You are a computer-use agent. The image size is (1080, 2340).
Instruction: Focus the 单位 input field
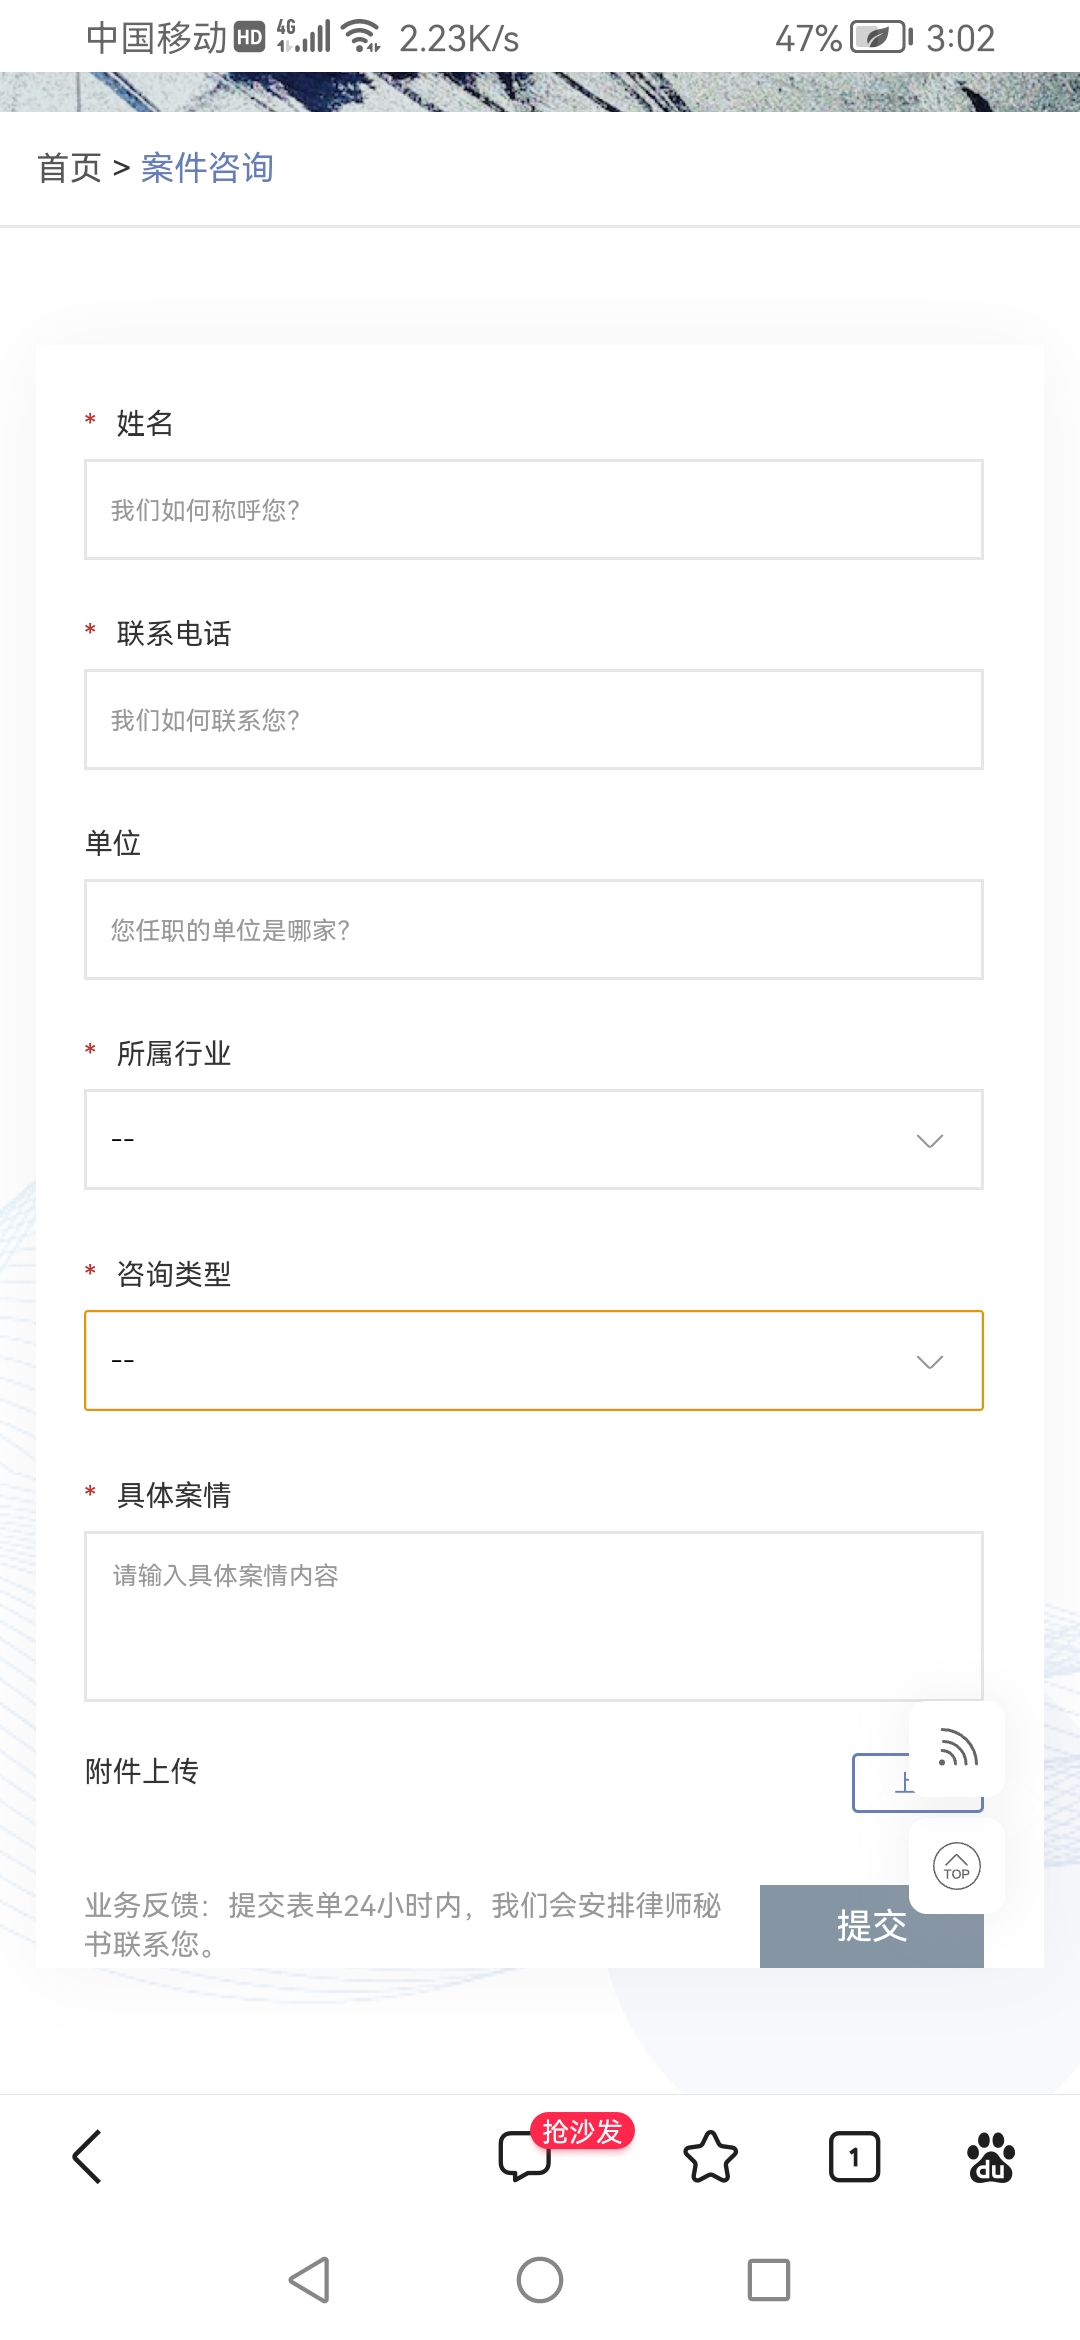pyautogui.click(x=534, y=930)
